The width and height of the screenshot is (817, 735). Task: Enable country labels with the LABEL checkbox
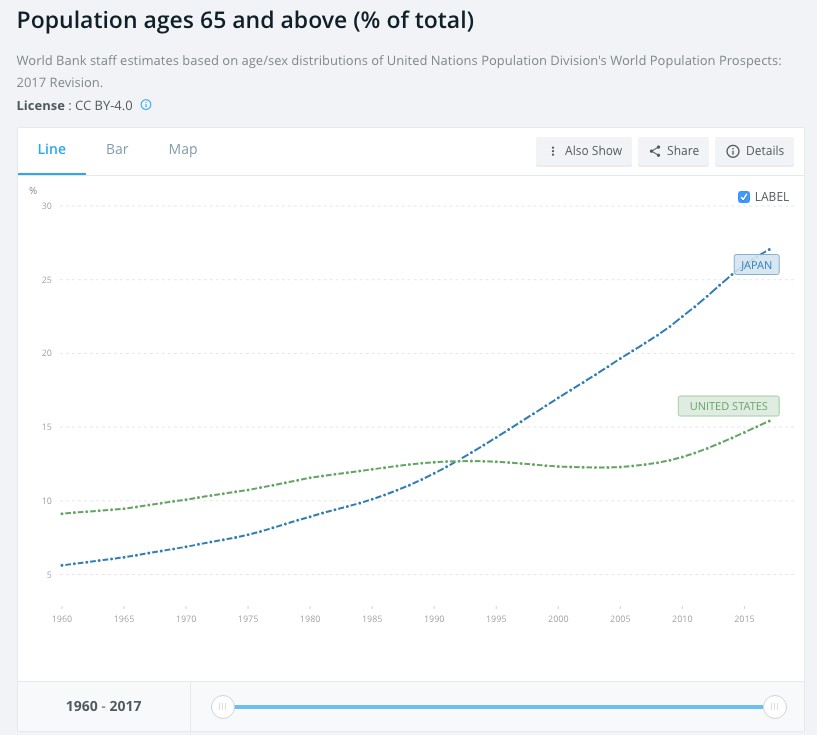pyautogui.click(x=744, y=196)
